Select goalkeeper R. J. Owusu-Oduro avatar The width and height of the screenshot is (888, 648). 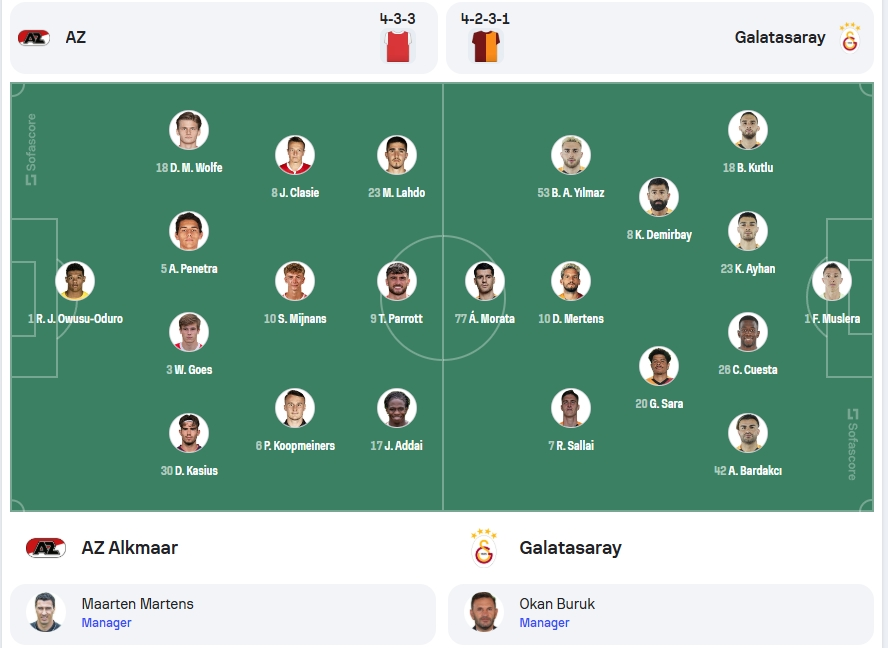tap(75, 281)
